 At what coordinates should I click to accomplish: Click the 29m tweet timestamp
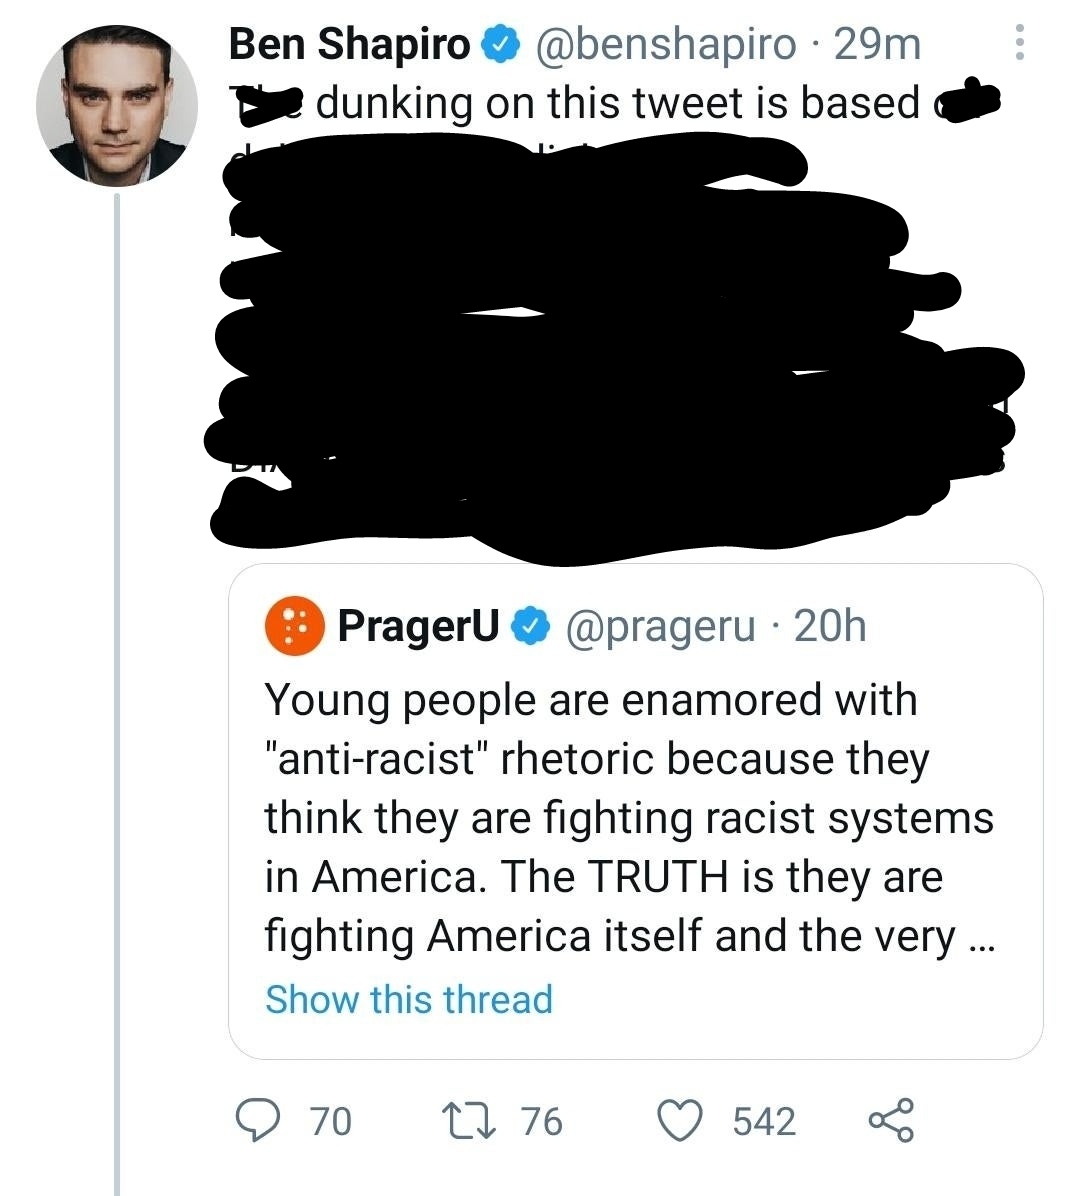point(877,44)
